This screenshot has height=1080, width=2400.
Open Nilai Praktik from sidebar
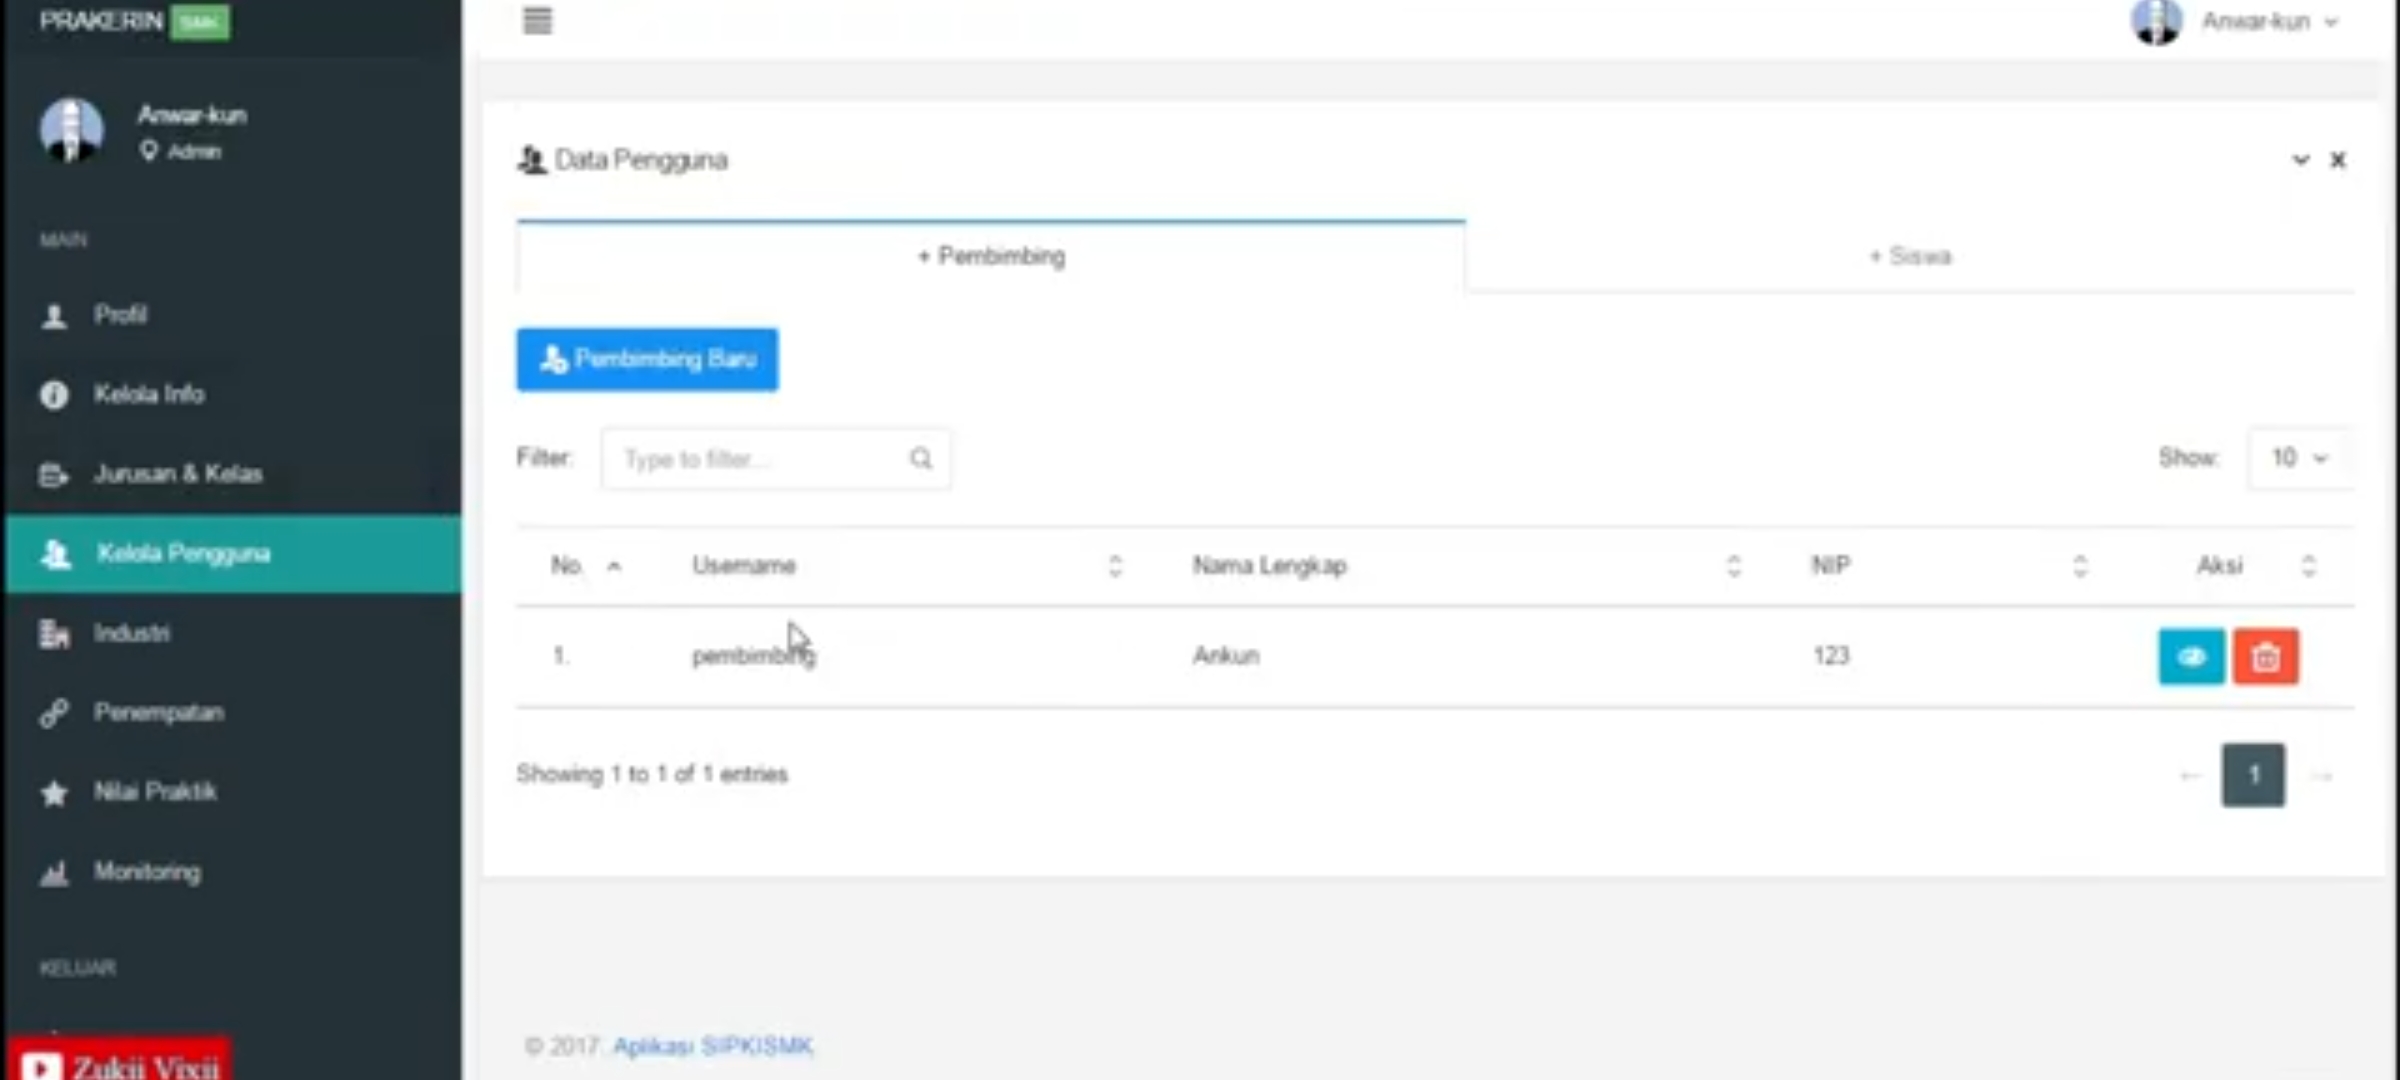pyautogui.click(x=154, y=792)
